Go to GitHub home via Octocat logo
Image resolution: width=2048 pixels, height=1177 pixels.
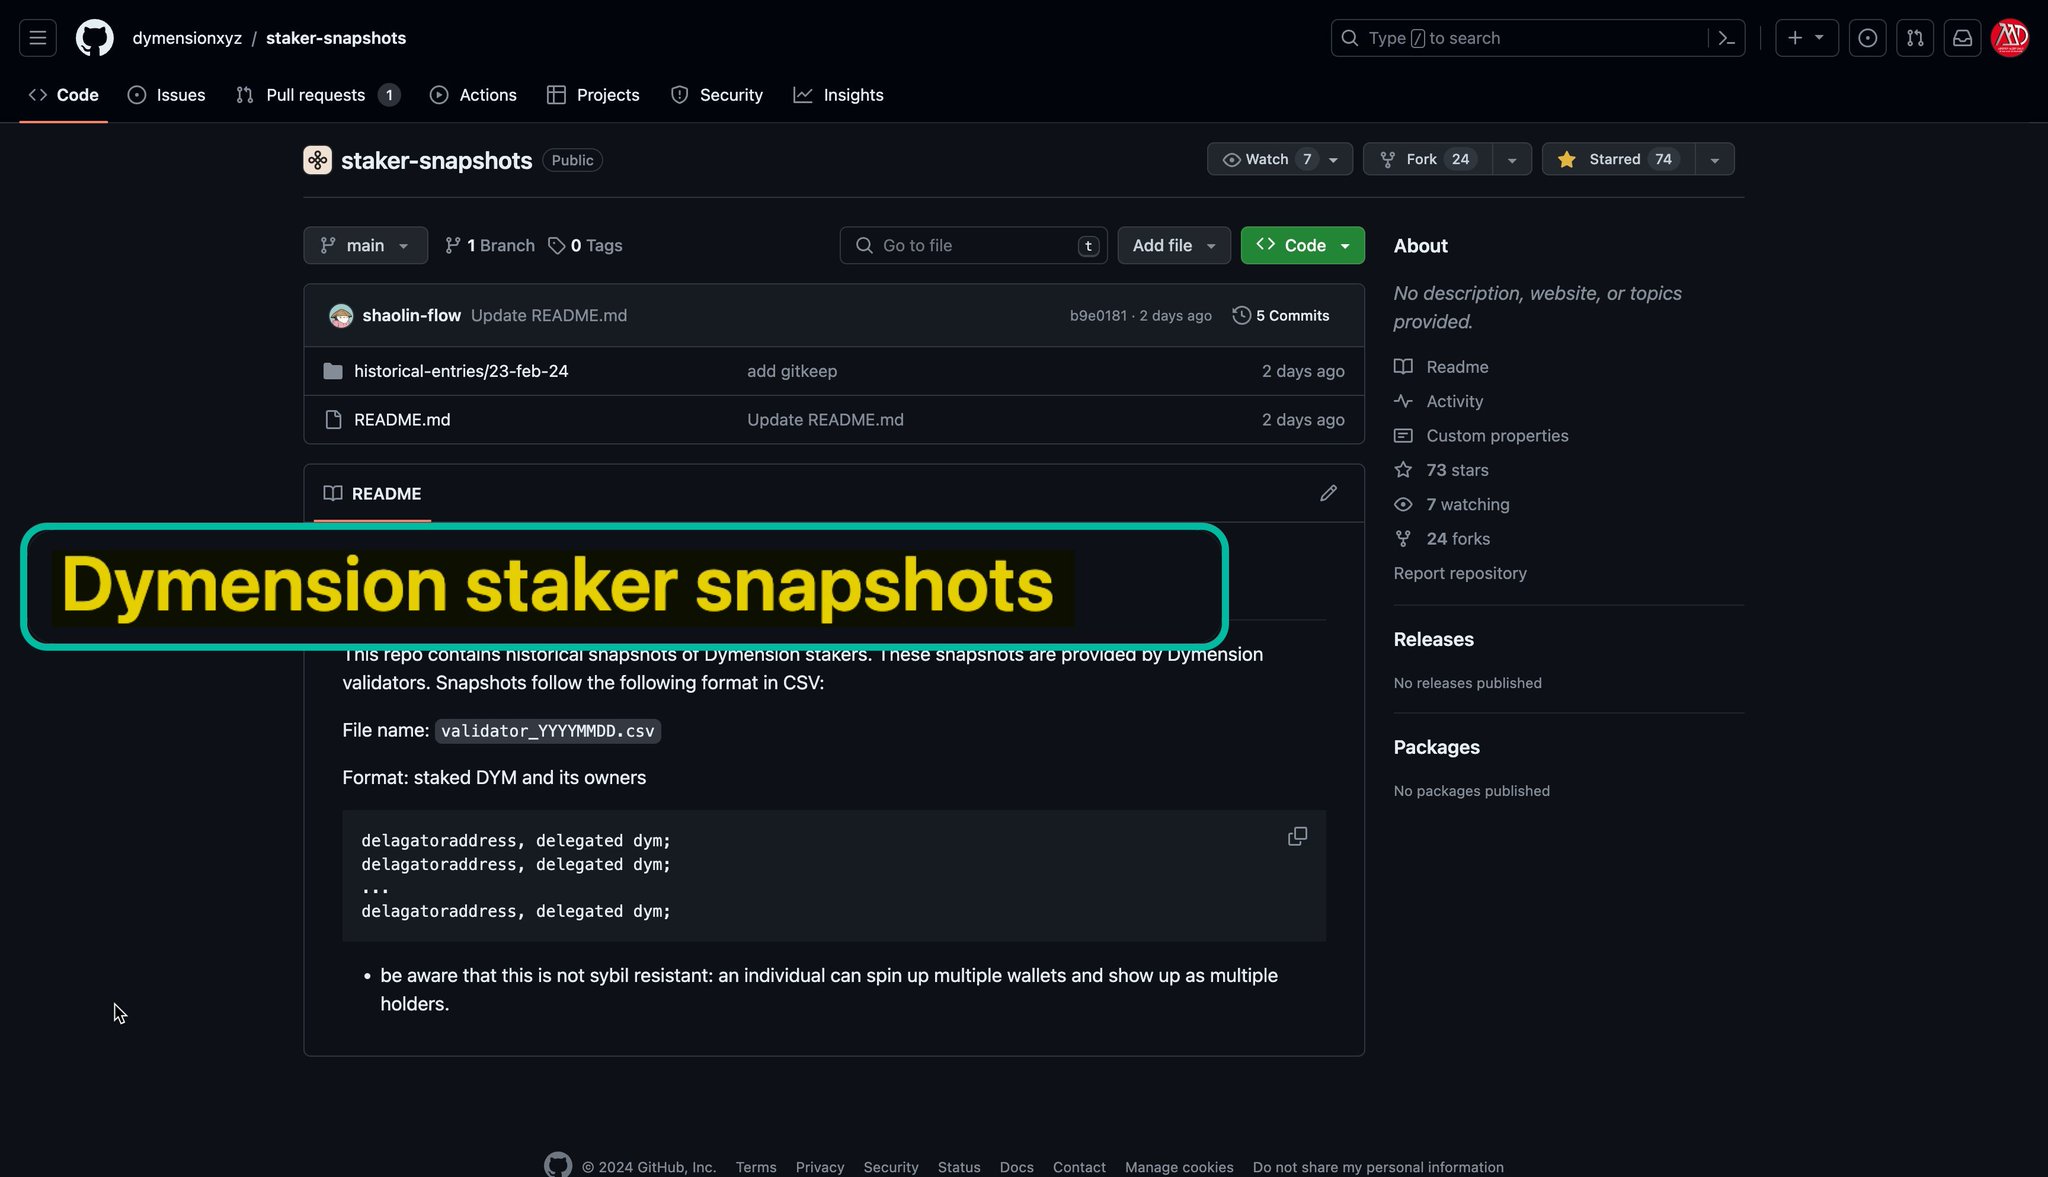coord(95,38)
